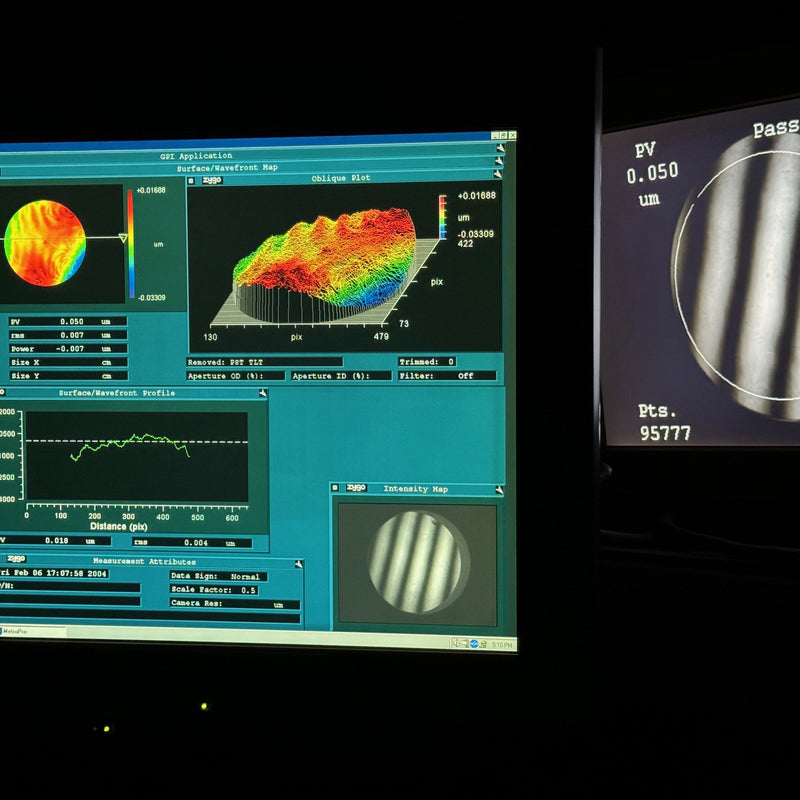Click the Aperture ID (%) field
This screenshot has width=800, height=800.
pos(341,376)
